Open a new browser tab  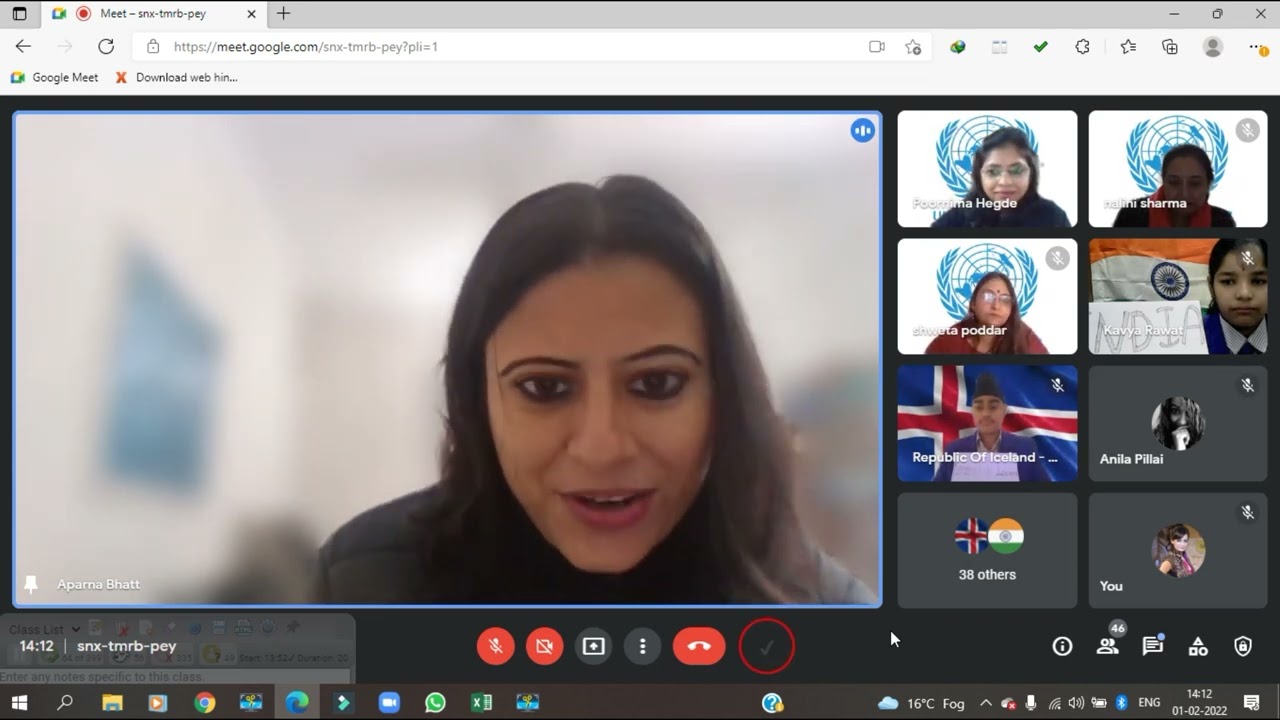tap(284, 14)
